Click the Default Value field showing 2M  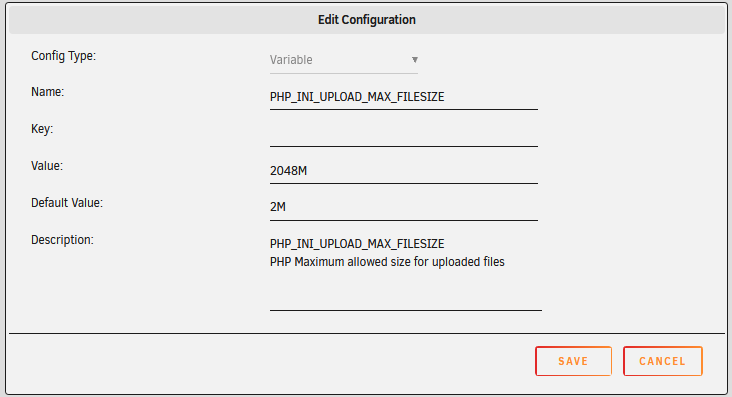404,207
